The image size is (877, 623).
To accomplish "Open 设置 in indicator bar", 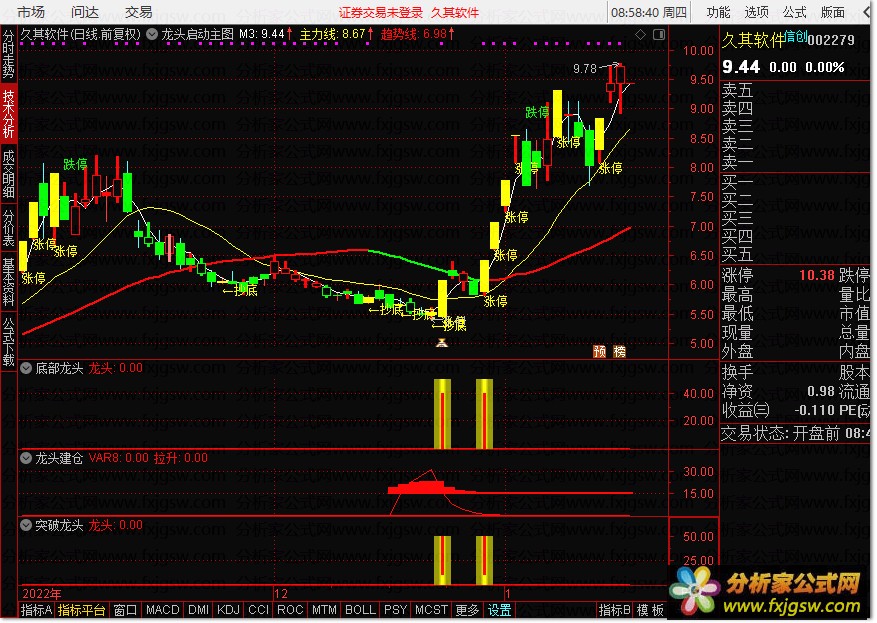I will [499, 610].
